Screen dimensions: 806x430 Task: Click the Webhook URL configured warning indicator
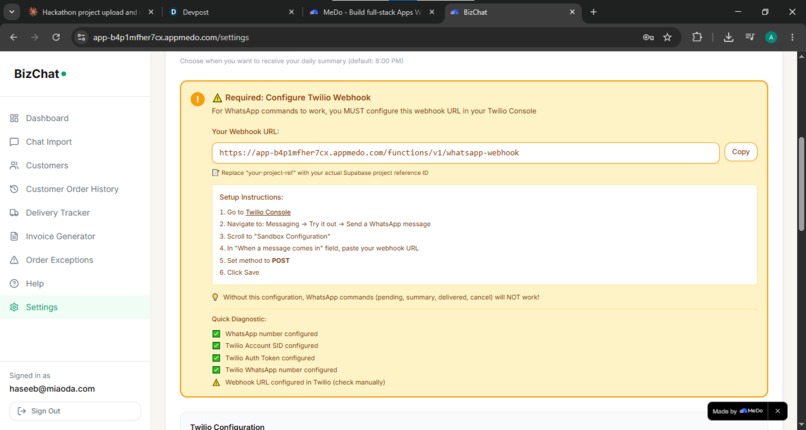tap(216, 382)
